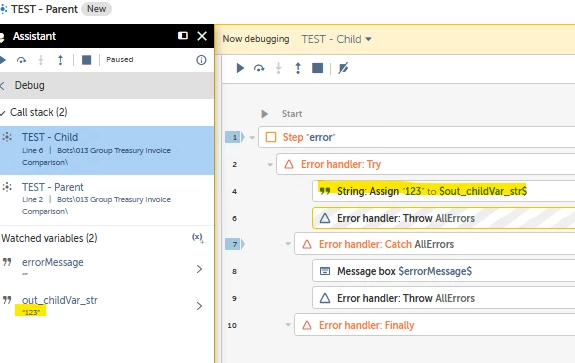Click the out_childVar_str variable name
Image resolution: width=575 pixels, height=363 pixels.
click(x=60, y=300)
